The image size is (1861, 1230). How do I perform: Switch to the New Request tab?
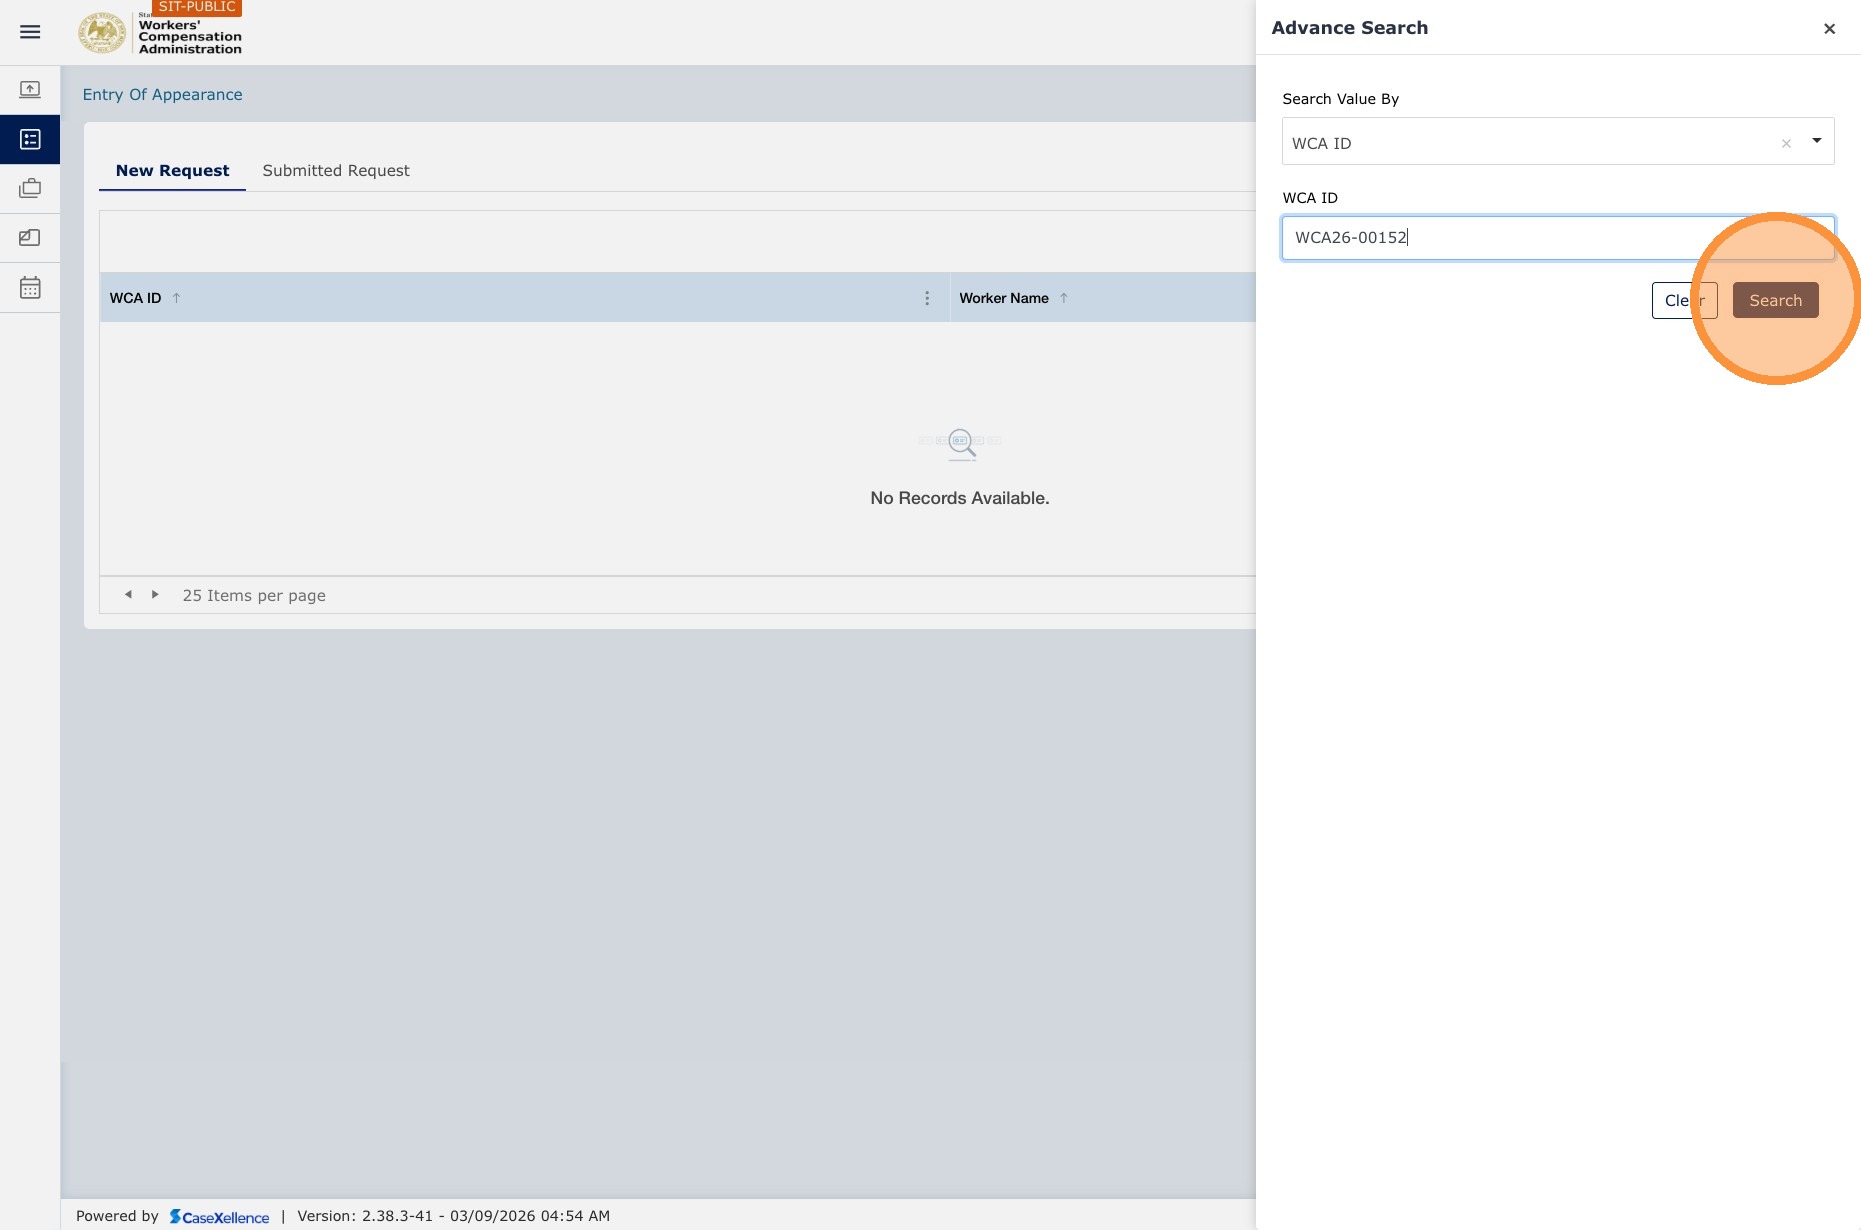coord(172,170)
